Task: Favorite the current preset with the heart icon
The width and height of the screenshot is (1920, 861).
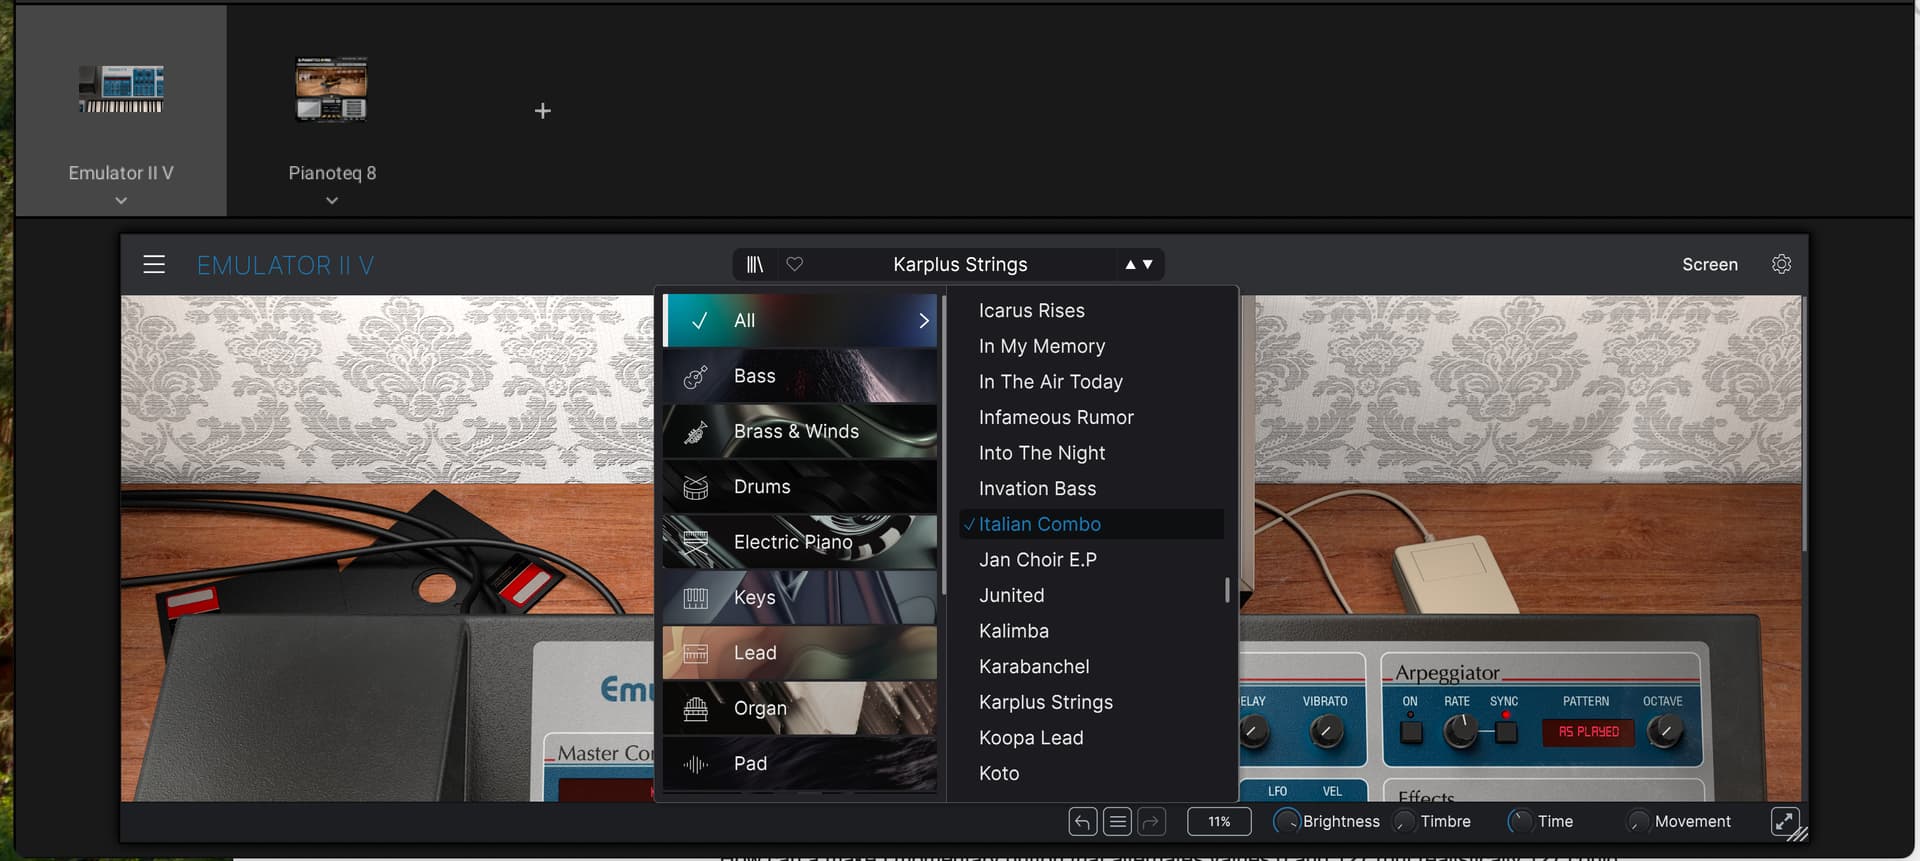Action: pyautogui.click(x=795, y=264)
